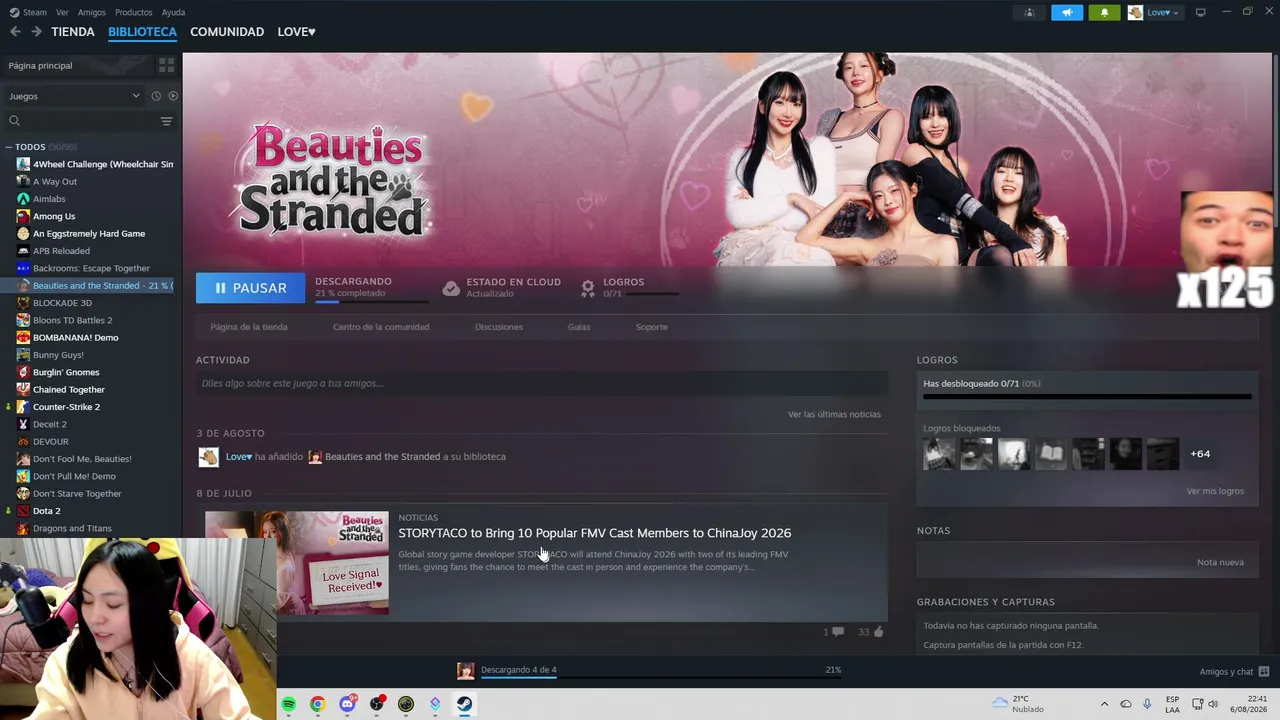The width and height of the screenshot is (1280, 720).
Task: Switch to the COMUNIDAD tab
Action: 227,32
